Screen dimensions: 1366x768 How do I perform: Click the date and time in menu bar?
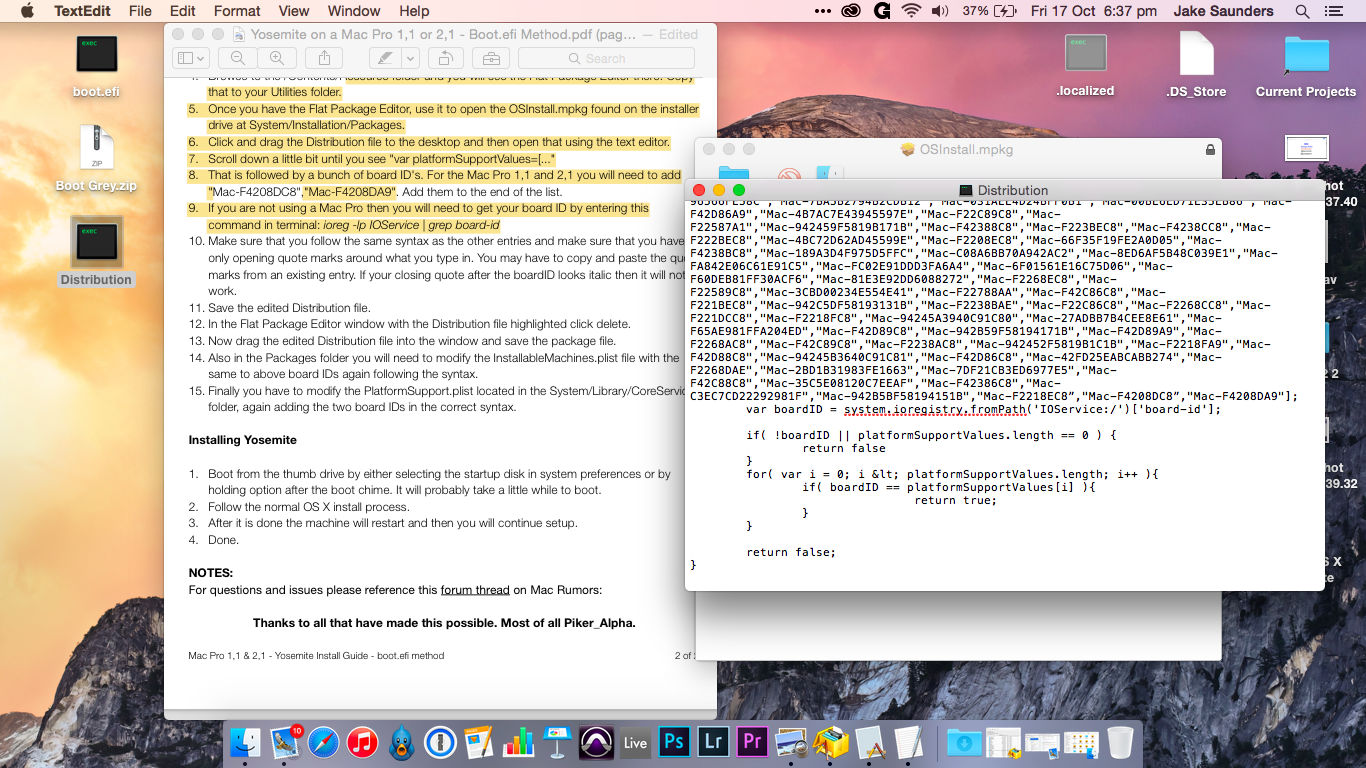[1094, 11]
